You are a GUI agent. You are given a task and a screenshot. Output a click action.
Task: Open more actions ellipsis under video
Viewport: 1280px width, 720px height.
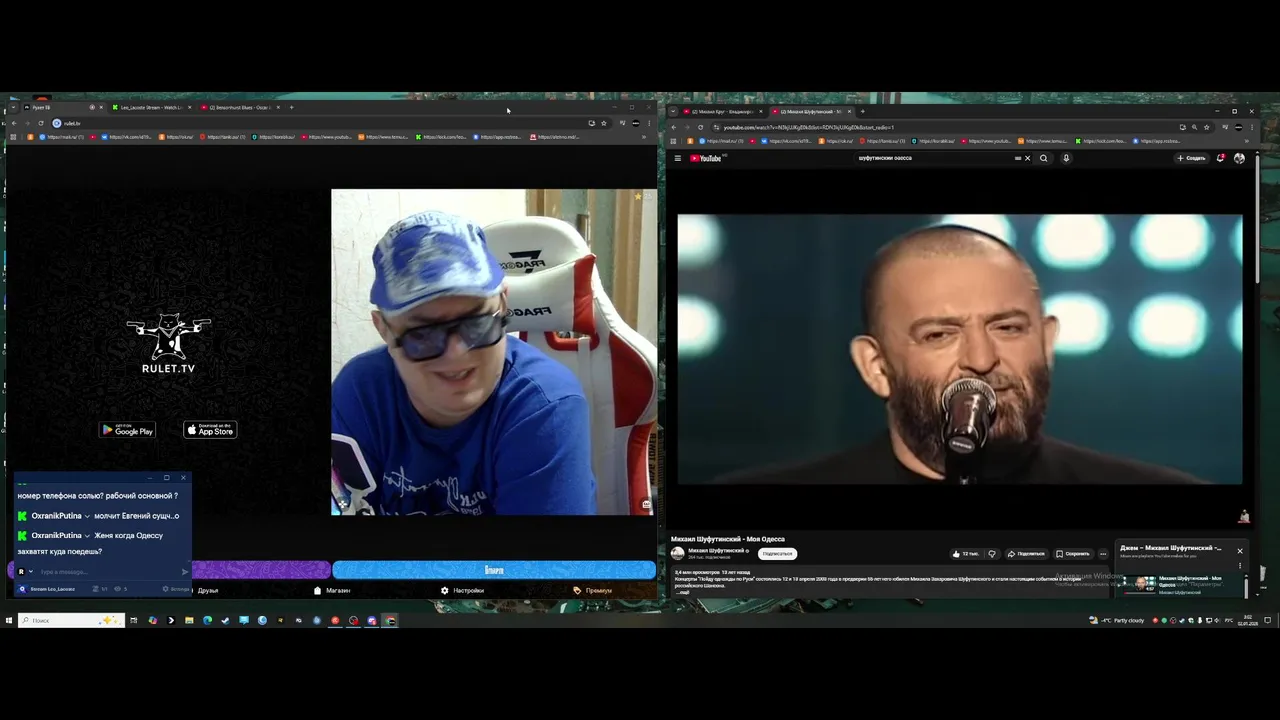1103,553
